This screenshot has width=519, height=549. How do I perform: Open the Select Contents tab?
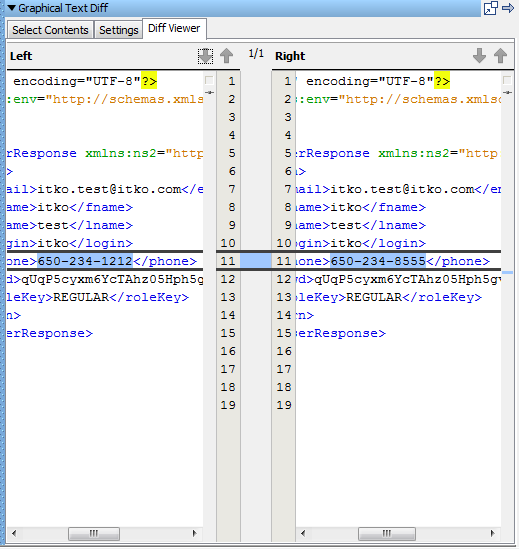(50, 30)
